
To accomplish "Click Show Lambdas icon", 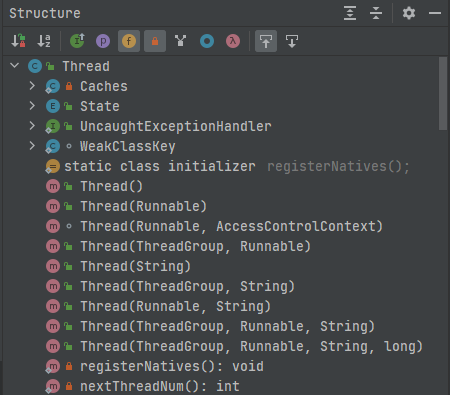I will 233,41.
